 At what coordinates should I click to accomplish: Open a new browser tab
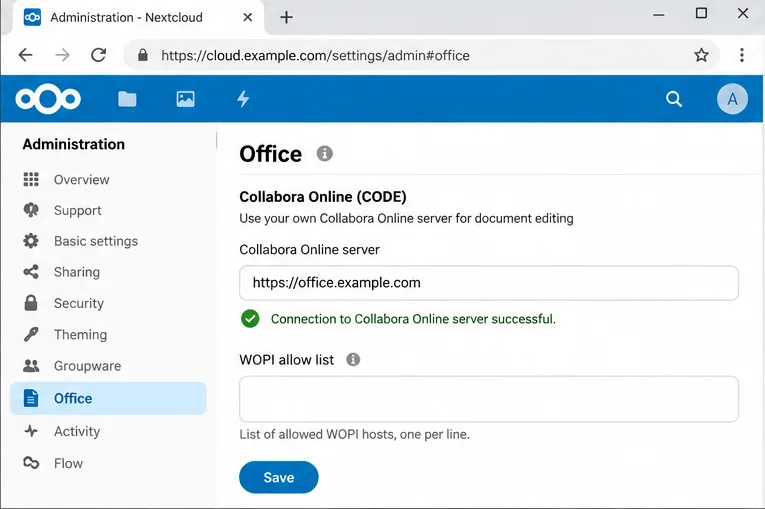pos(286,18)
